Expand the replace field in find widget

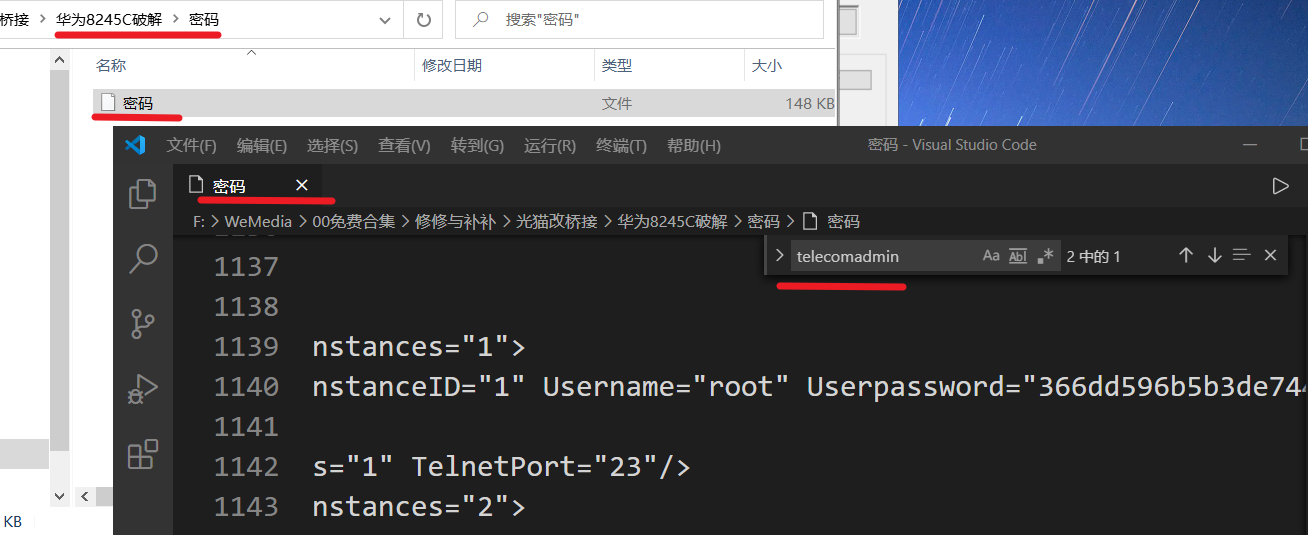(x=780, y=256)
